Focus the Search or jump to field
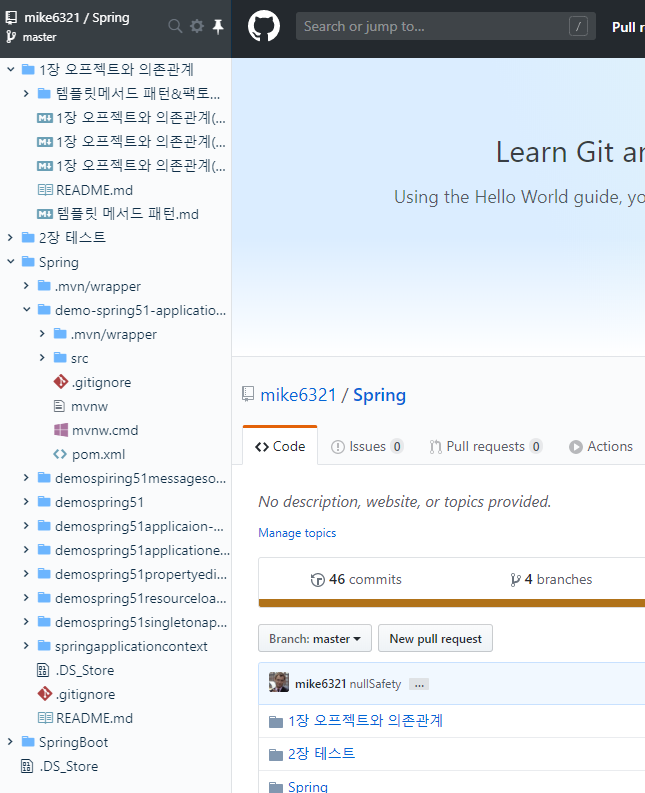 click(x=445, y=26)
